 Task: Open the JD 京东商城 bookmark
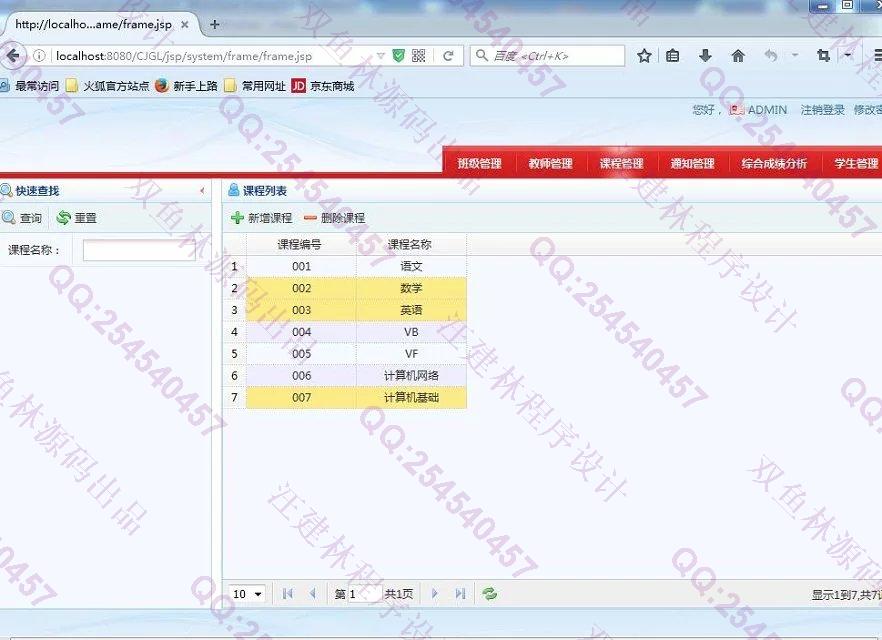(323, 86)
